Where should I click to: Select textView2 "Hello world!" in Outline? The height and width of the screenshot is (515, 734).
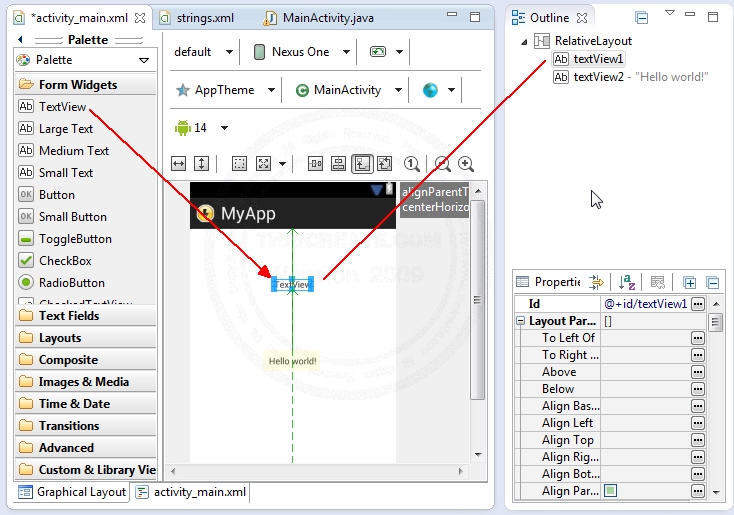(x=630, y=77)
